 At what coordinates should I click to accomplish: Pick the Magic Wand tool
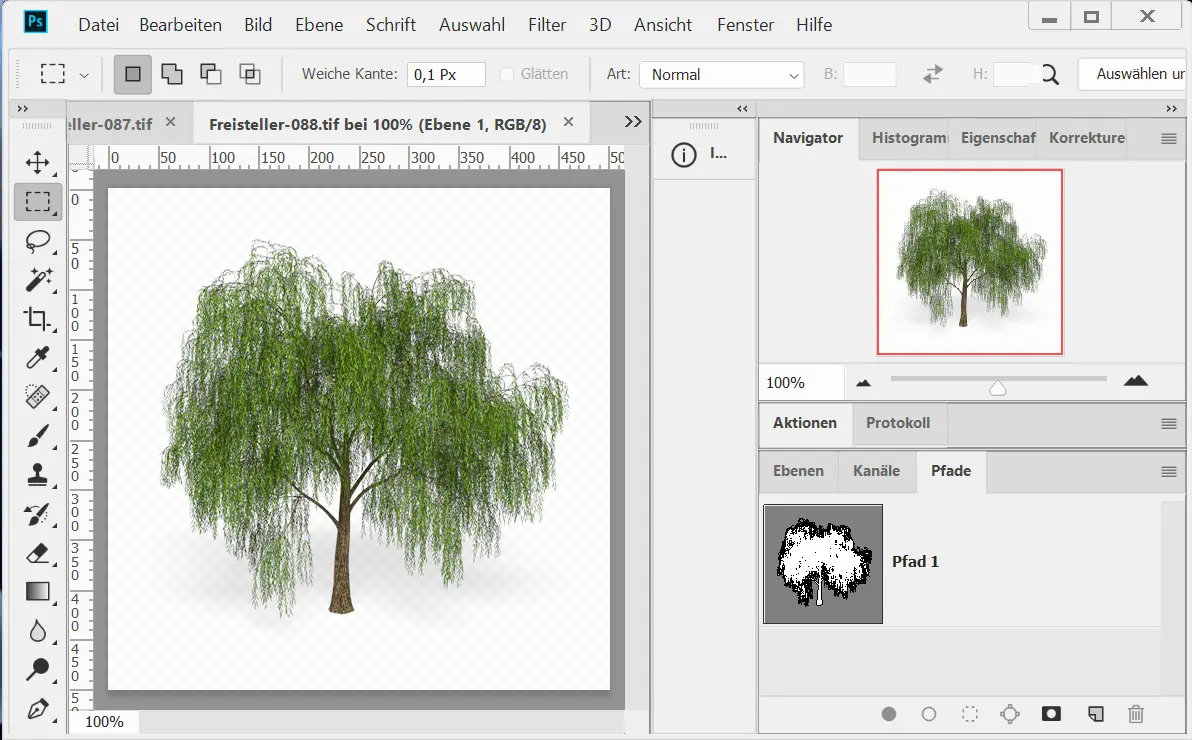tap(38, 280)
